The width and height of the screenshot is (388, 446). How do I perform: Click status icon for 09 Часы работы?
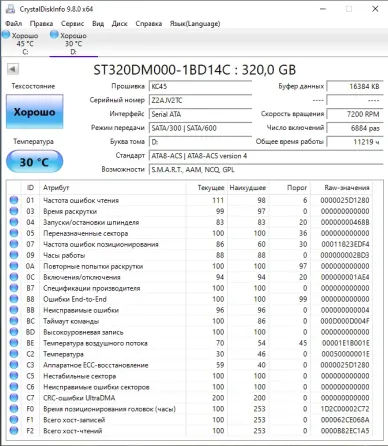coord(14,255)
